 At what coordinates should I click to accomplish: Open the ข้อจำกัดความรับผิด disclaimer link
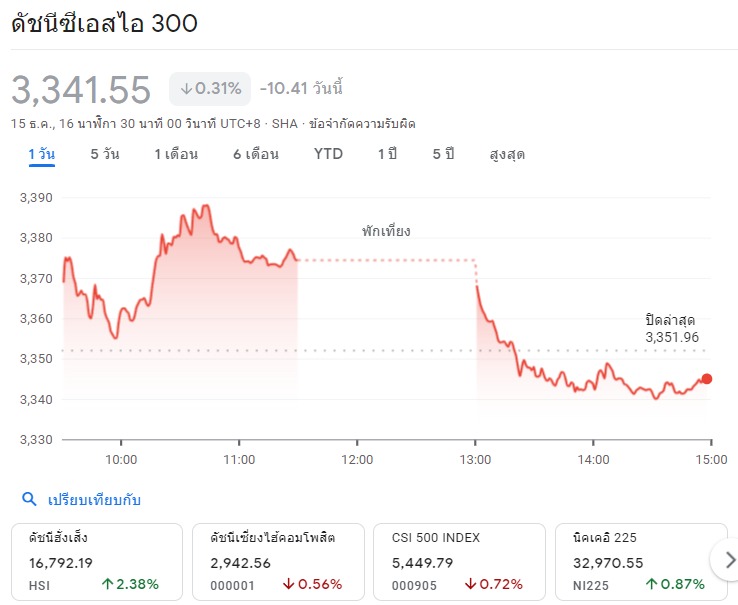362,124
